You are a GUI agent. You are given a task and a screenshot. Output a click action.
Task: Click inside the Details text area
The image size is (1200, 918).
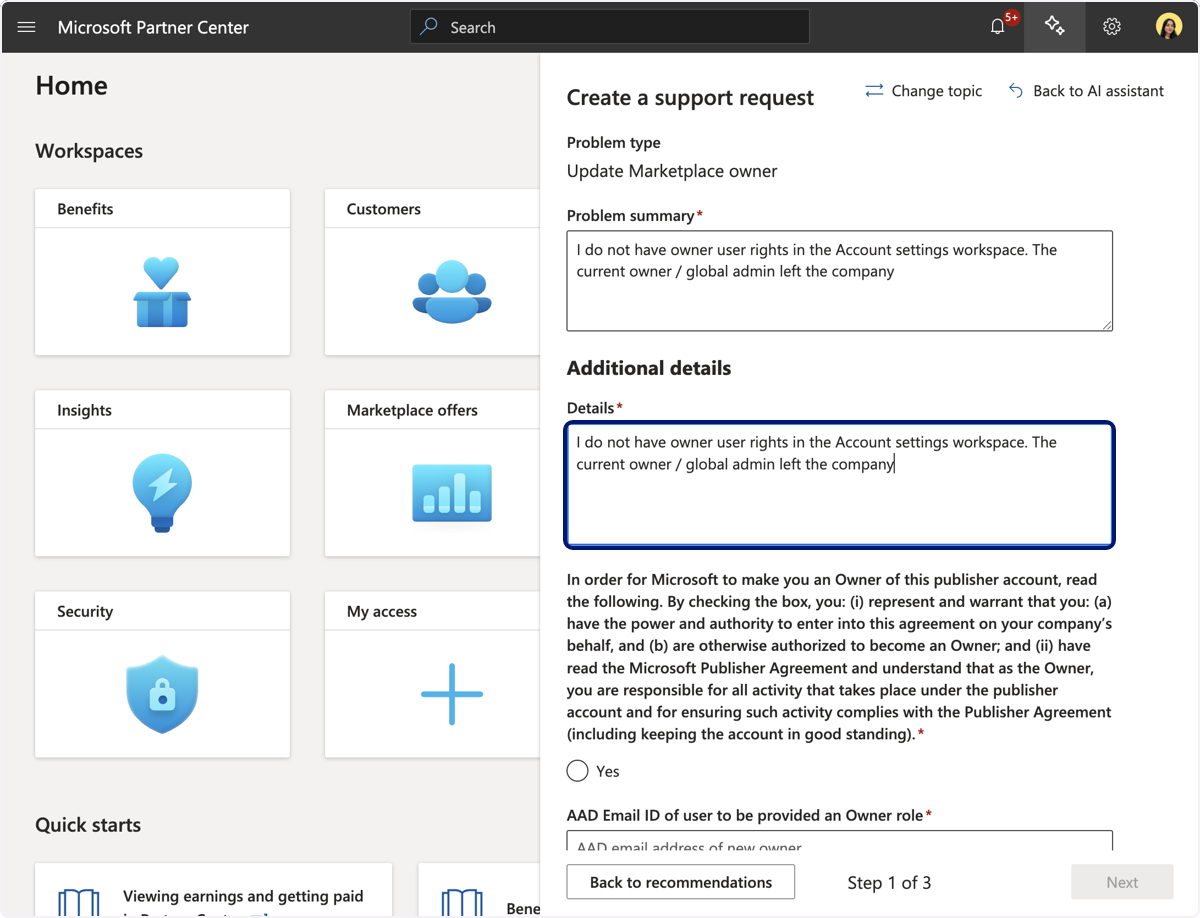click(x=840, y=485)
